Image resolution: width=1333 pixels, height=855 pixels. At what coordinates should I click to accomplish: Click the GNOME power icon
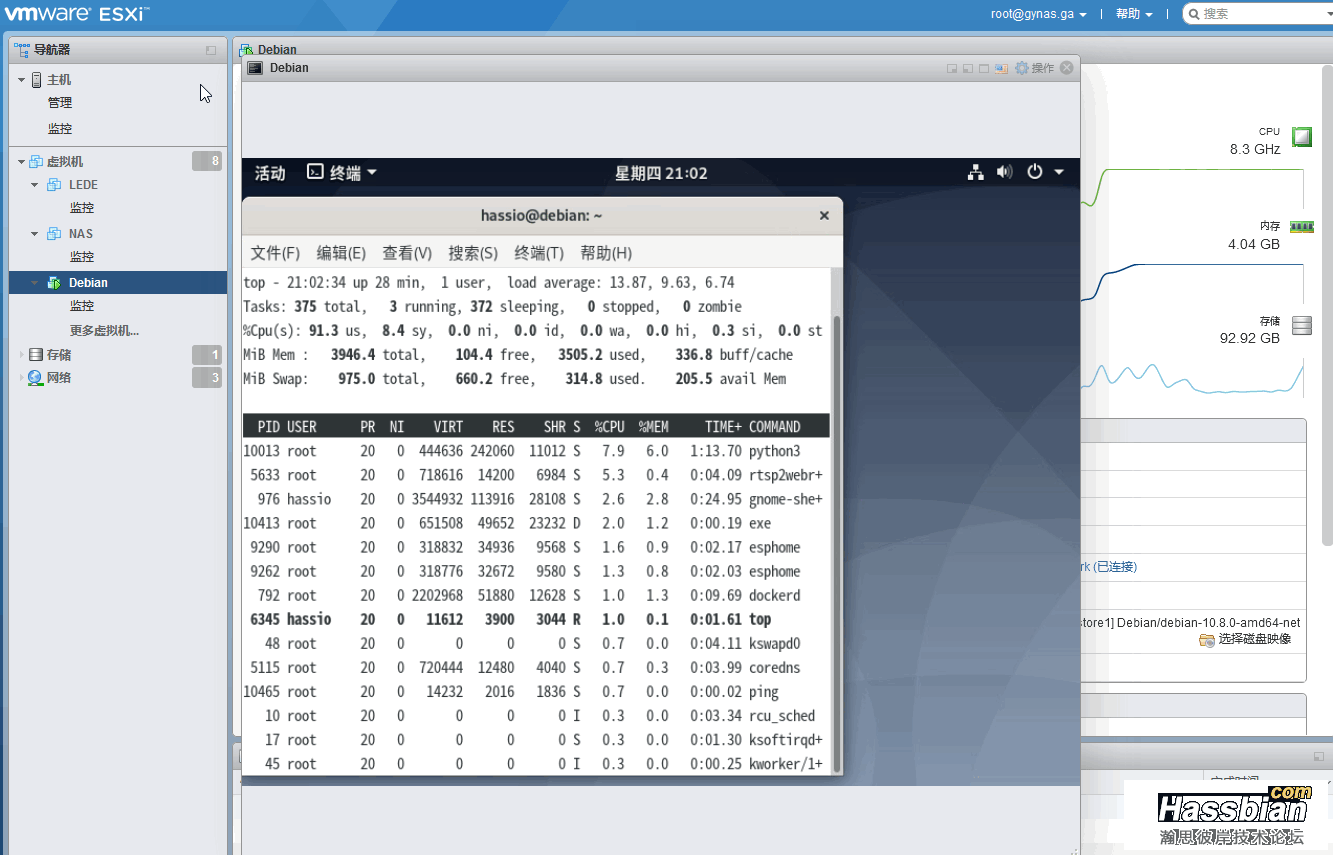1035,172
